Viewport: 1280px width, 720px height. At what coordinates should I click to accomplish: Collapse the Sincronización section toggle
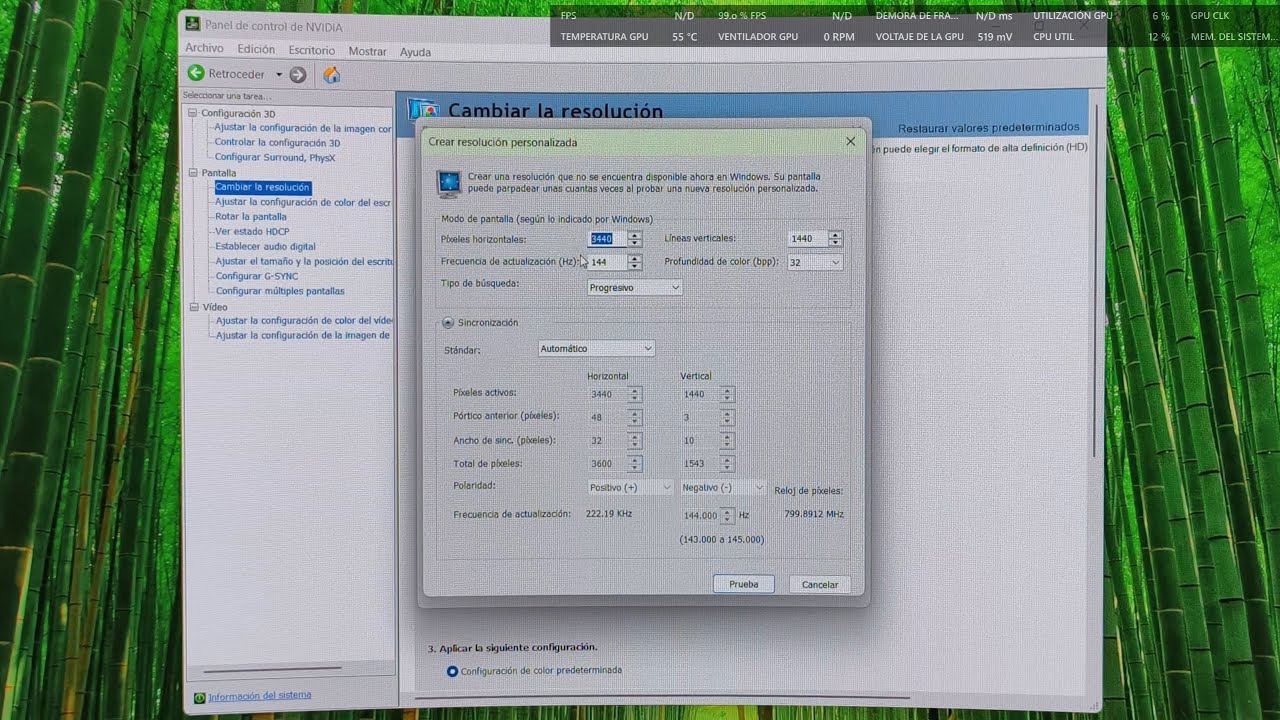448,322
